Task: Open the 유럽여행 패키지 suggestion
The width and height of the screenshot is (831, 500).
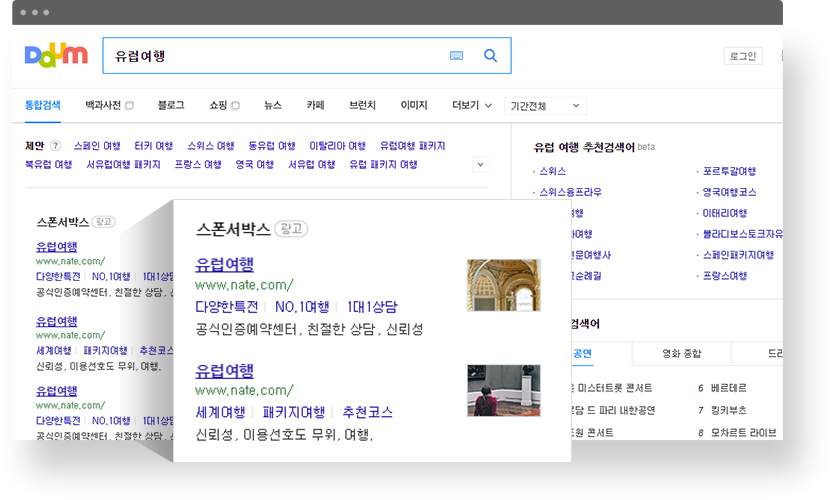Action: pyautogui.click(x=412, y=146)
